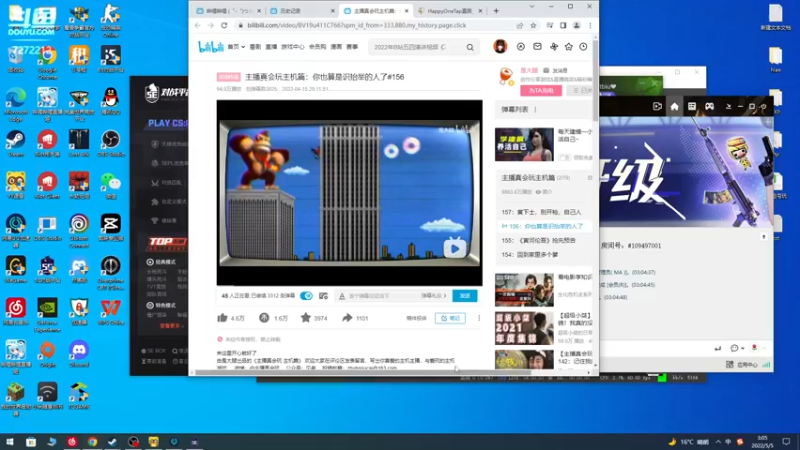
Task: Open OBS Studio desktop shortcut
Action: click(110, 142)
